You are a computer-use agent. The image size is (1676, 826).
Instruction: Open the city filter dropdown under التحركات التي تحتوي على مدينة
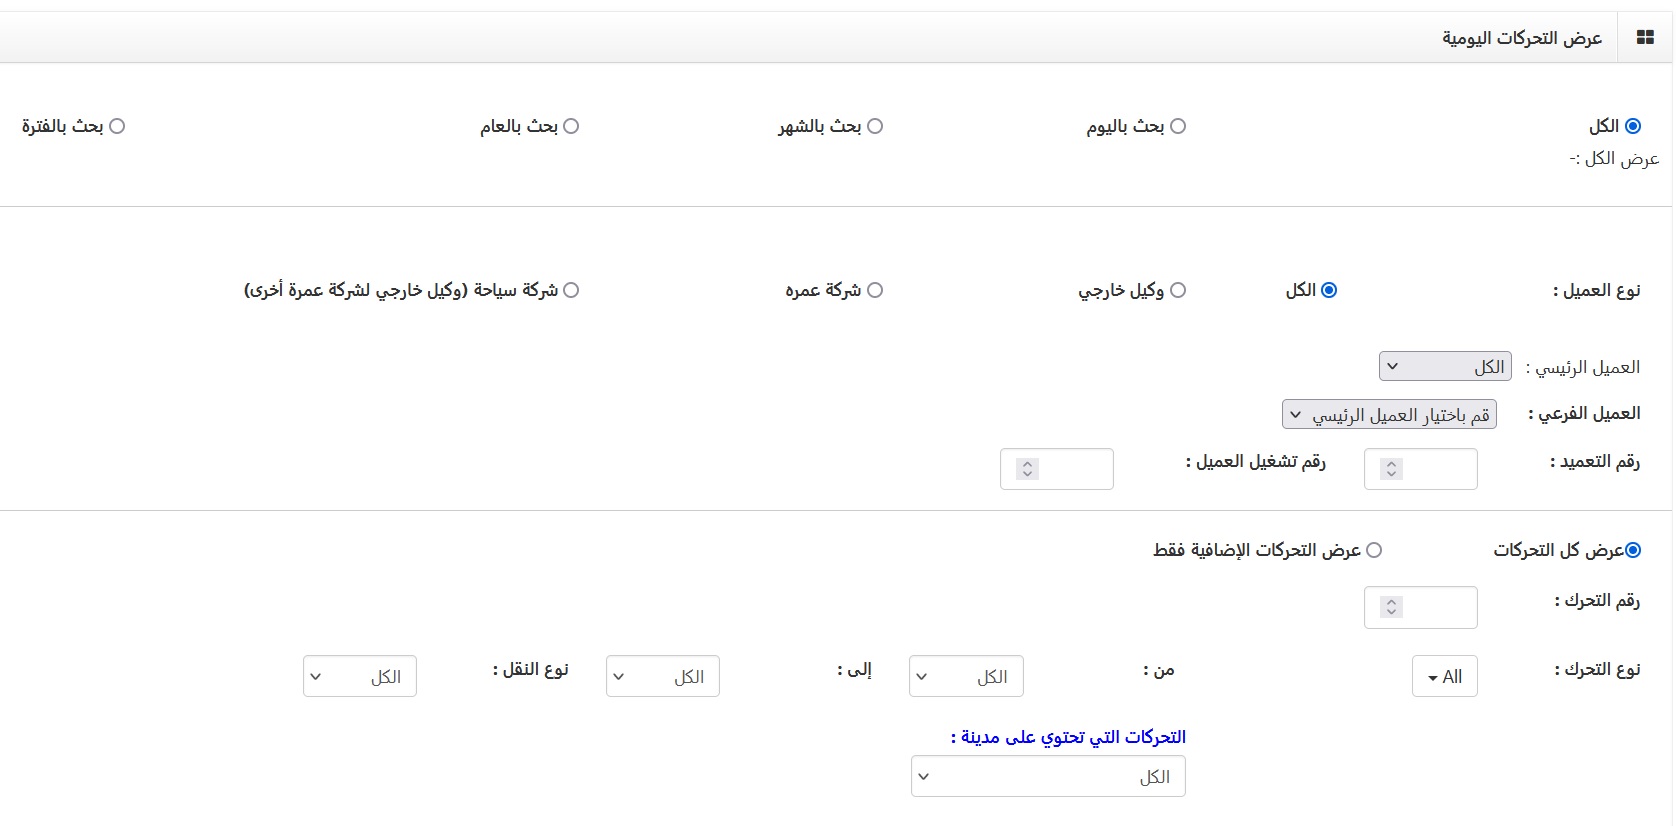click(x=1048, y=777)
